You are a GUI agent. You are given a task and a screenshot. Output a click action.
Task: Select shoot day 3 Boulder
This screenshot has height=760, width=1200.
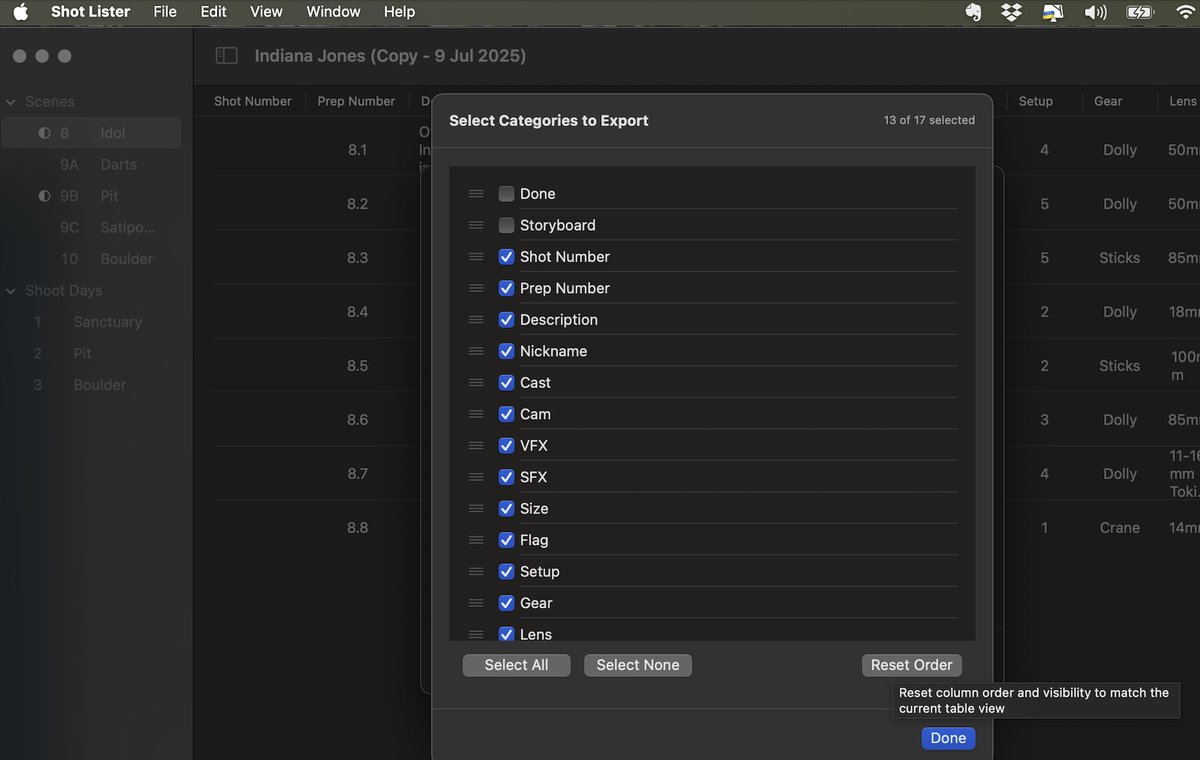tap(92, 385)
